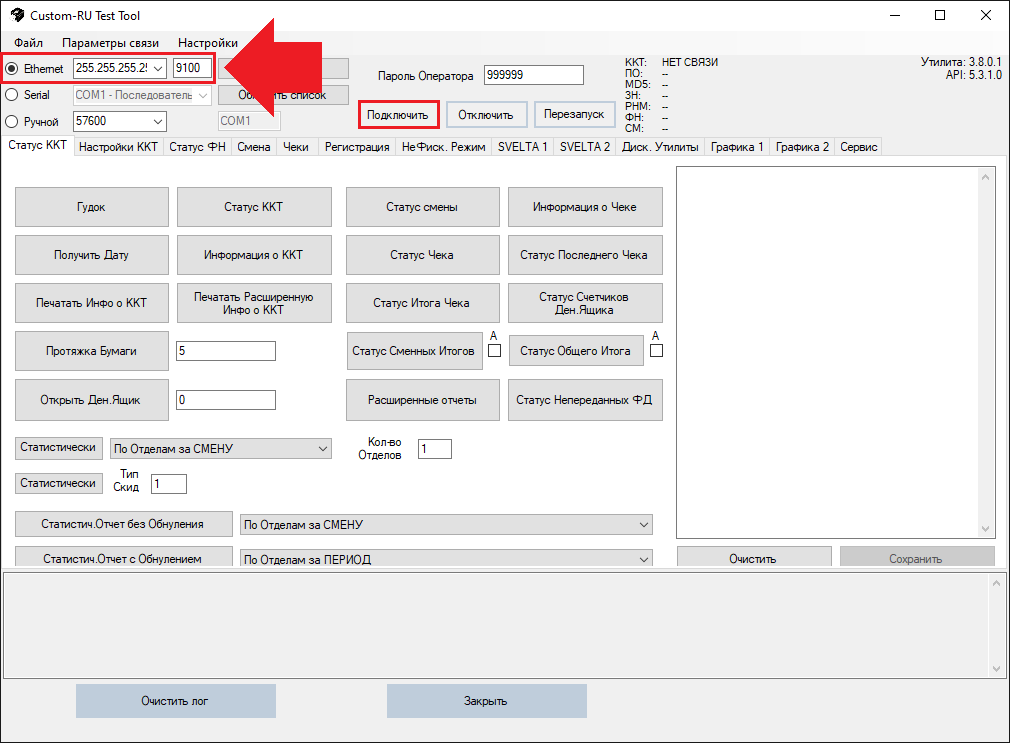The height and width of the screenshot is (743, 1010).
Task: Tick checkbox A beside Статус Сменных Итогов
Action: pos(494,351)
